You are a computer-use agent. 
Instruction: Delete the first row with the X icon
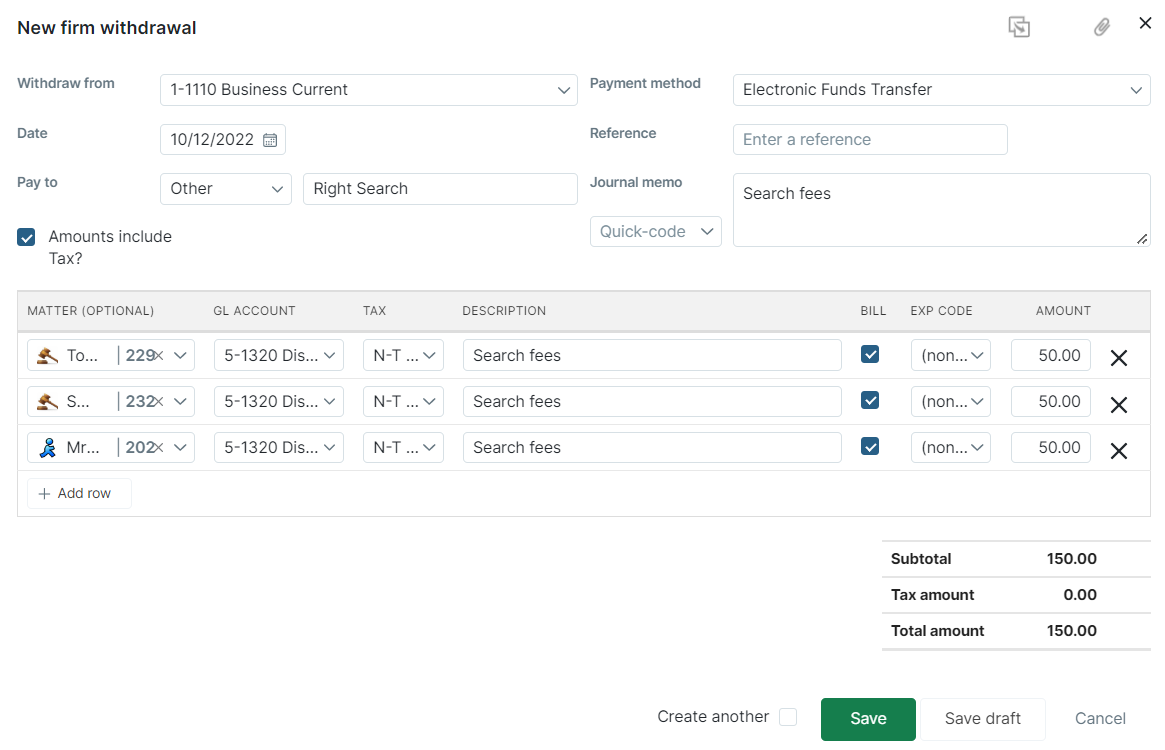[x=1118, y=358]
